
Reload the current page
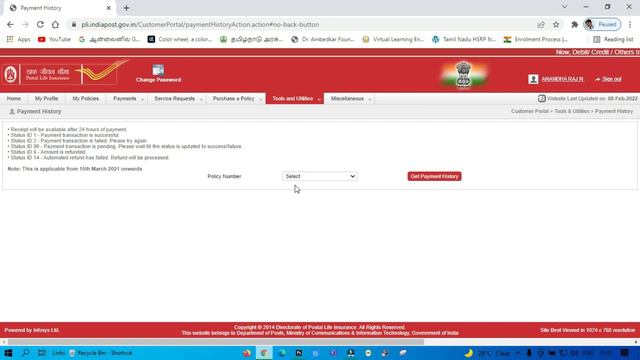coord(40,24)
